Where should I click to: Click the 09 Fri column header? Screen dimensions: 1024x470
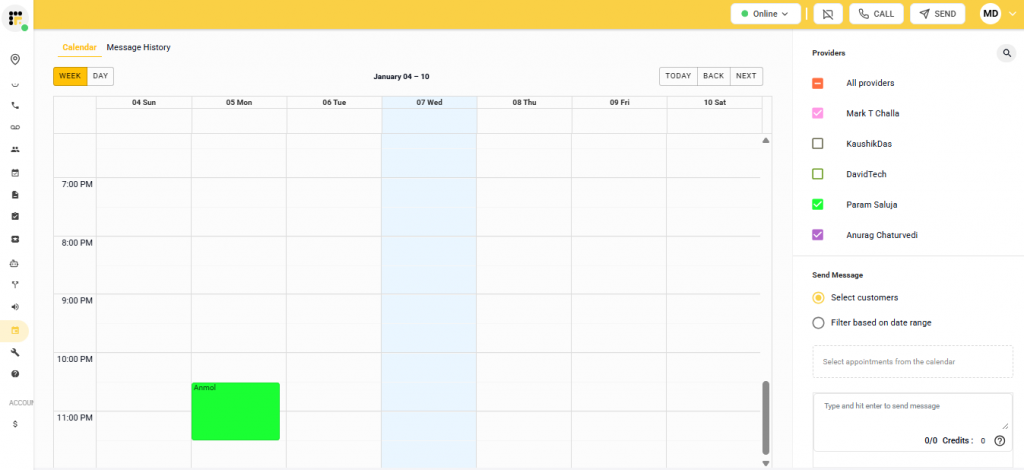pos(620,103)
